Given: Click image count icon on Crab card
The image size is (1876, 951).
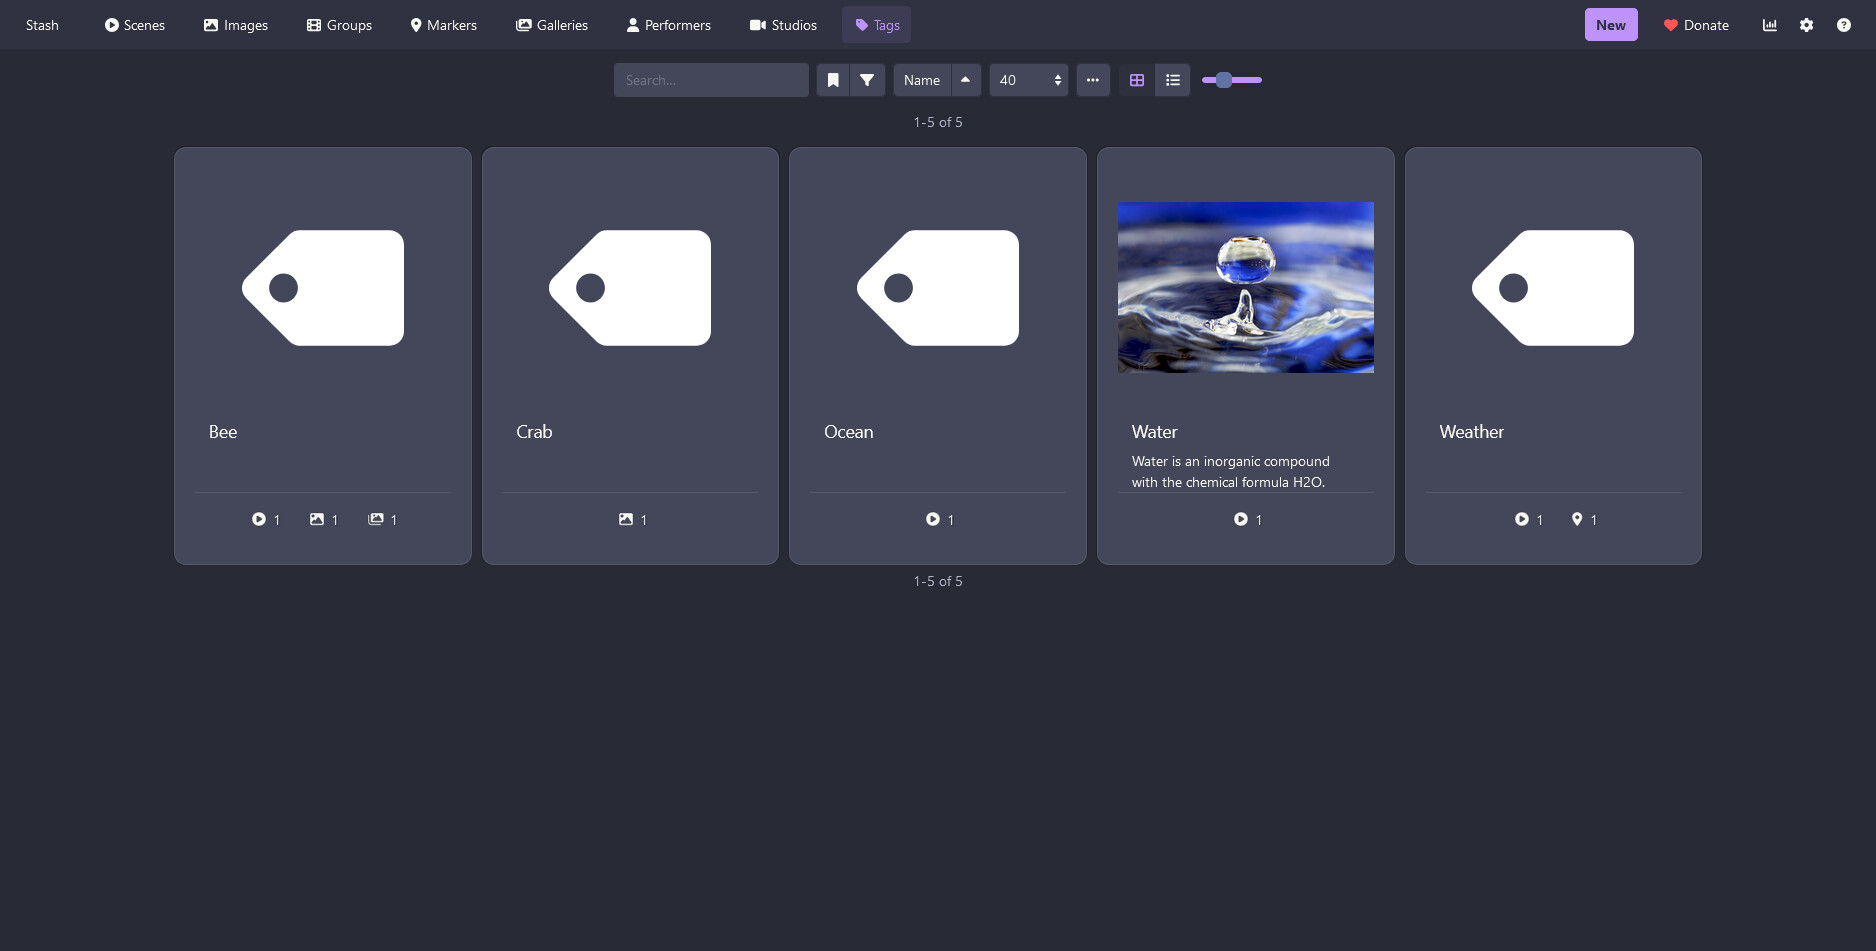Looking at the screenshot, I should [x=626, y=519].
